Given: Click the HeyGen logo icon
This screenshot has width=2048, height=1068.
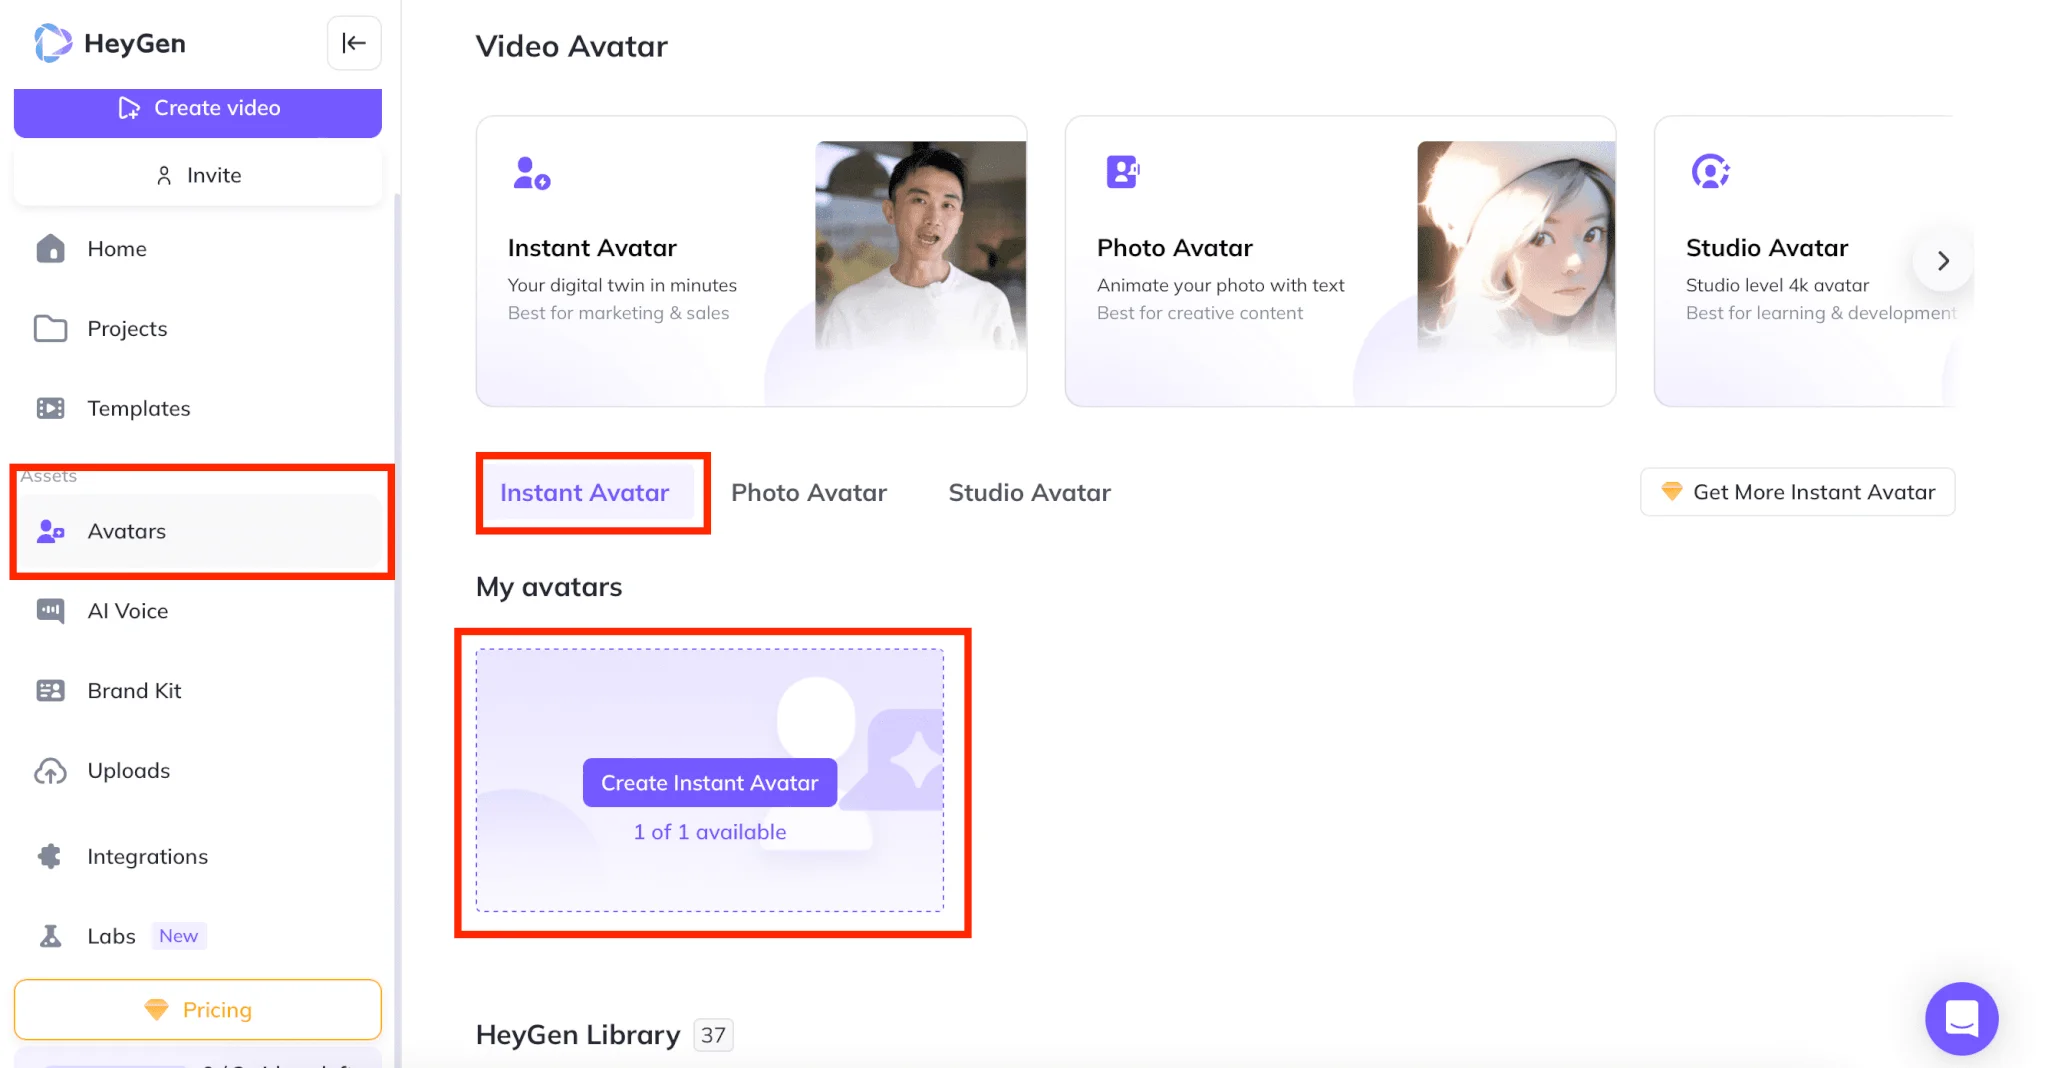Looking at the screenshot, I should [53, 43].
